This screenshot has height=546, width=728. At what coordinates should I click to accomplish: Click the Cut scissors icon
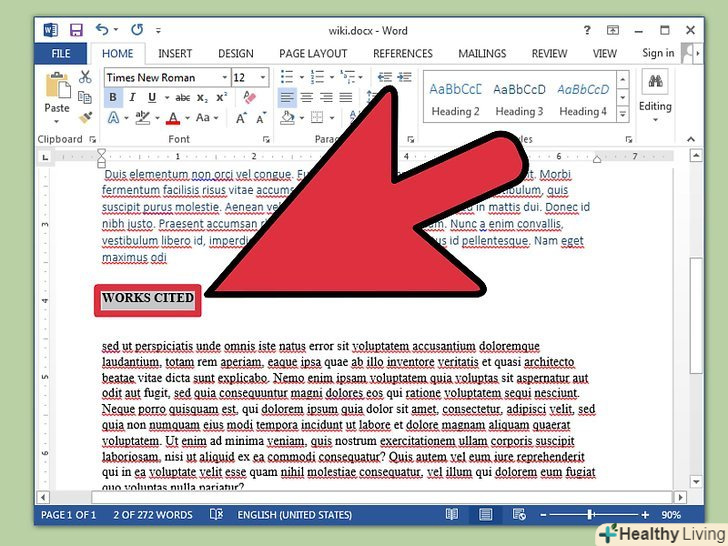coord(85,77)
